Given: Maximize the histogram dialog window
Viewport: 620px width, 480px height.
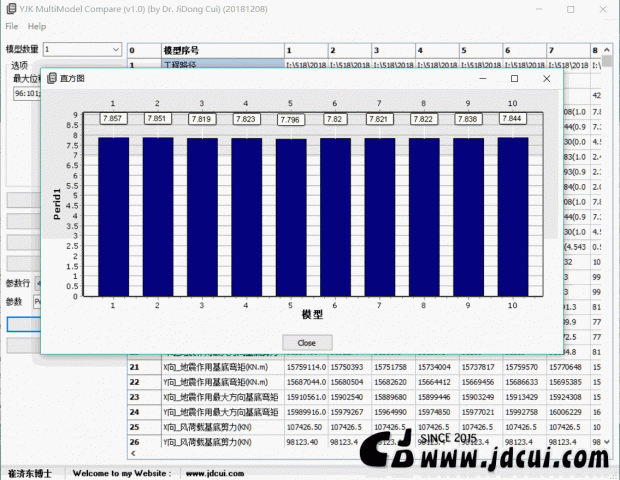Looking at the screenshot, I should tap(514, 78).
